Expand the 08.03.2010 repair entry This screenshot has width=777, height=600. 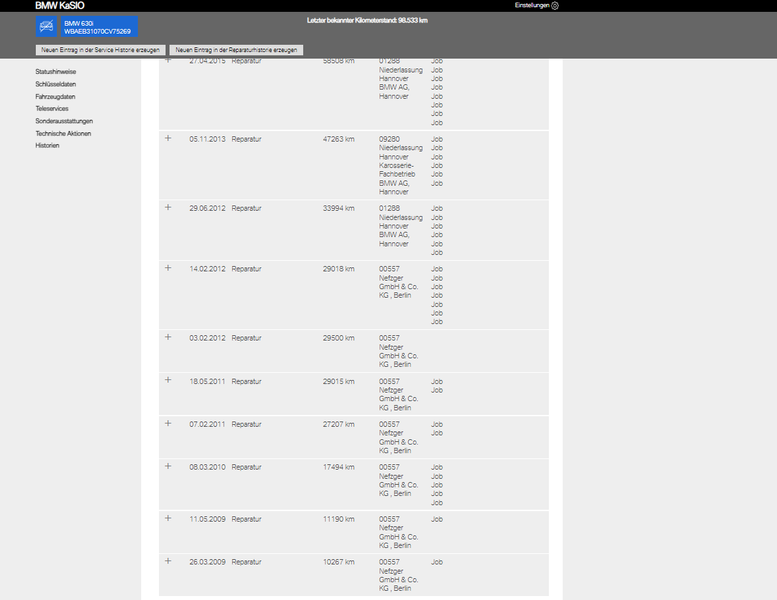(x=168, y=466)
